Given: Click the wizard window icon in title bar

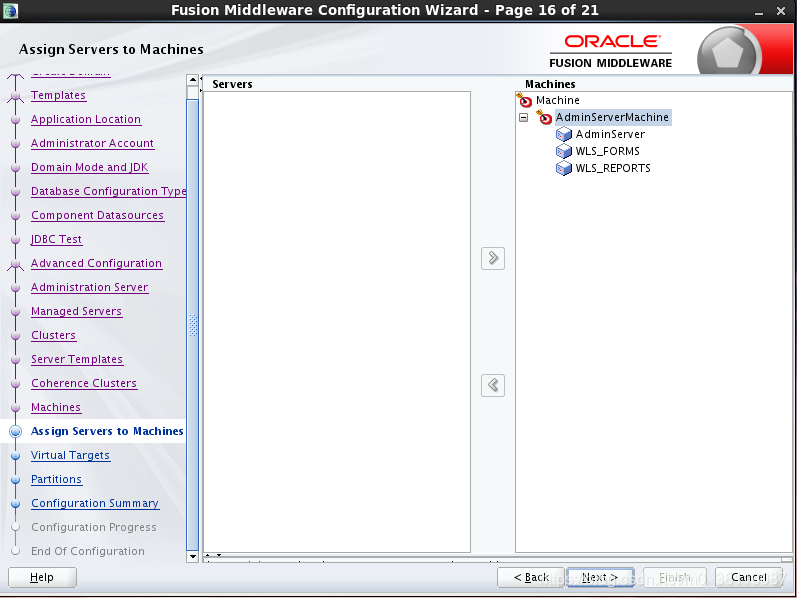Looking at the screenshot, I should click(x=10, y=10).
